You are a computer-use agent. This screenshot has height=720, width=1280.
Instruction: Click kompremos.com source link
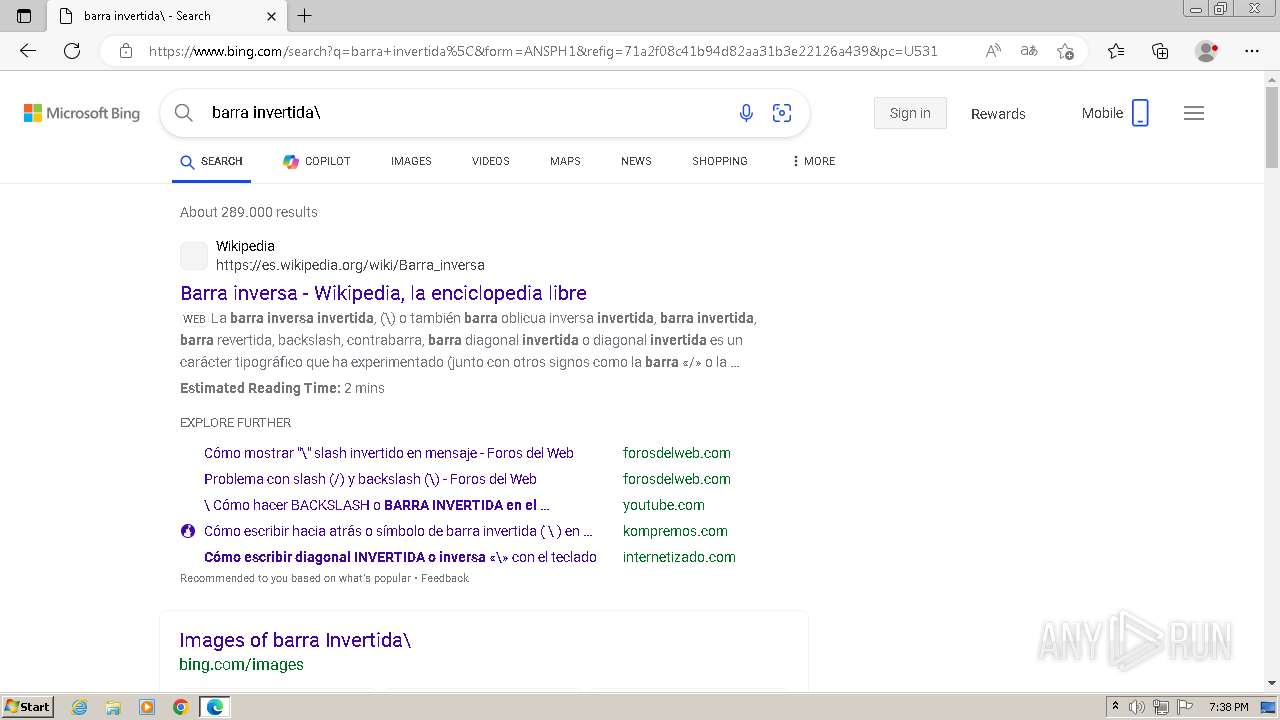pos(675,531)
